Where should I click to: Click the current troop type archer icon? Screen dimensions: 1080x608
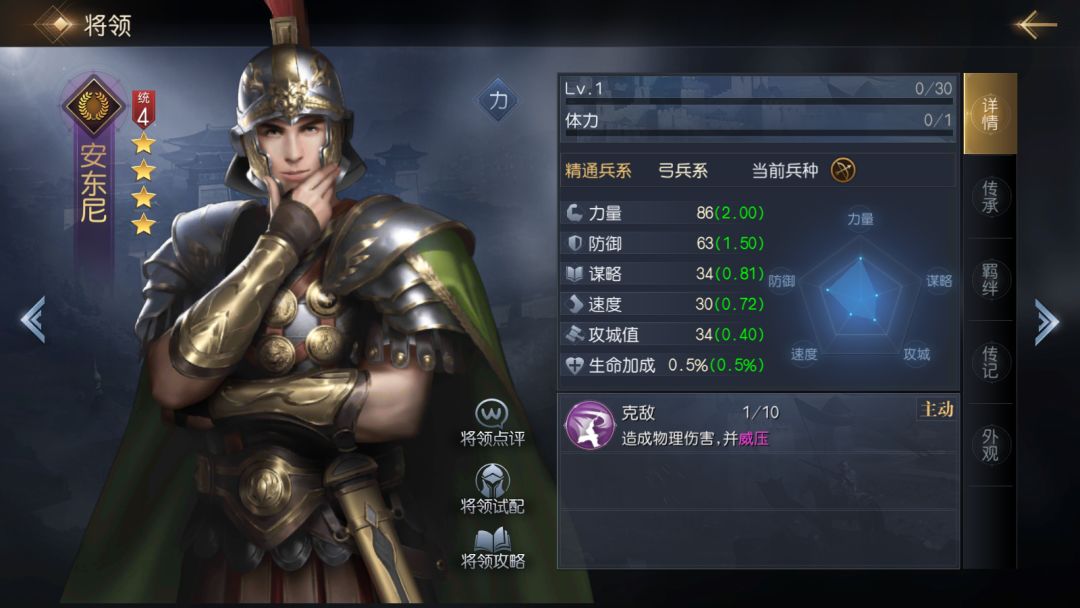(843, 170)
